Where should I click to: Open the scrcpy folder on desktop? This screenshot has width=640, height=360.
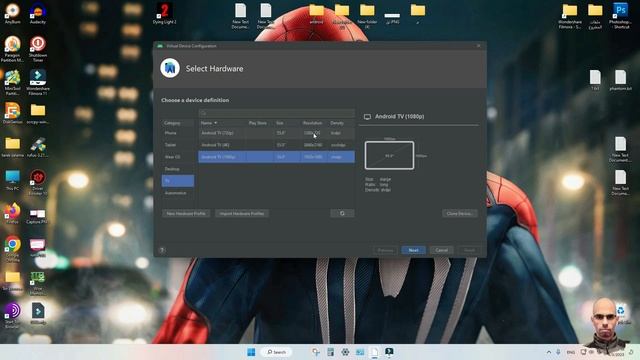tap(38, 113)
